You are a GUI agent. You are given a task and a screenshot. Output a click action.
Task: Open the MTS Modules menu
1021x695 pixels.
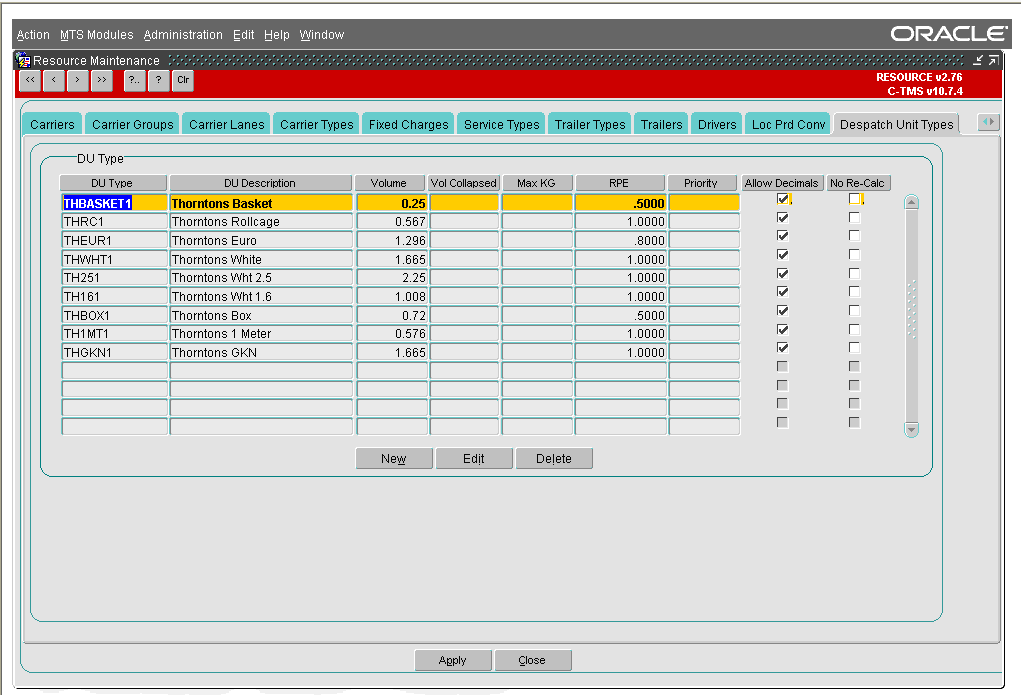96,35
